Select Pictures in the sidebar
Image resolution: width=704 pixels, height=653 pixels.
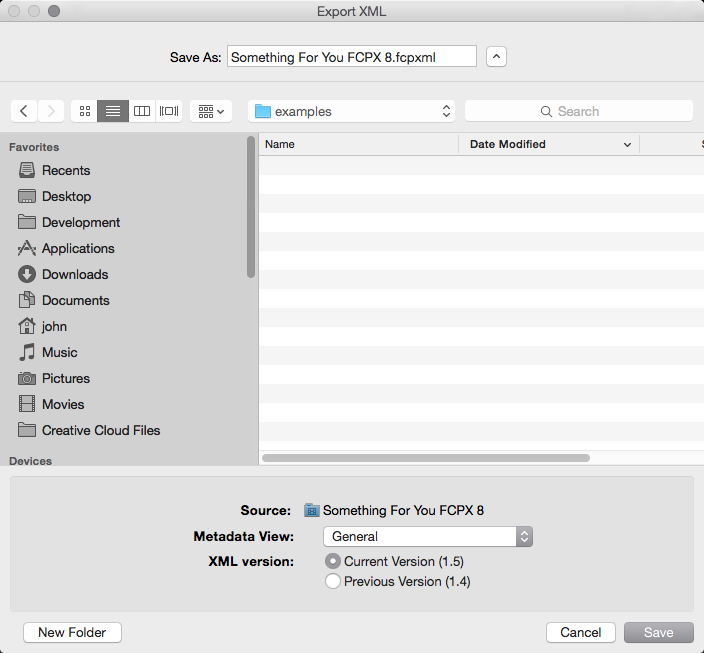coord(66,378)
